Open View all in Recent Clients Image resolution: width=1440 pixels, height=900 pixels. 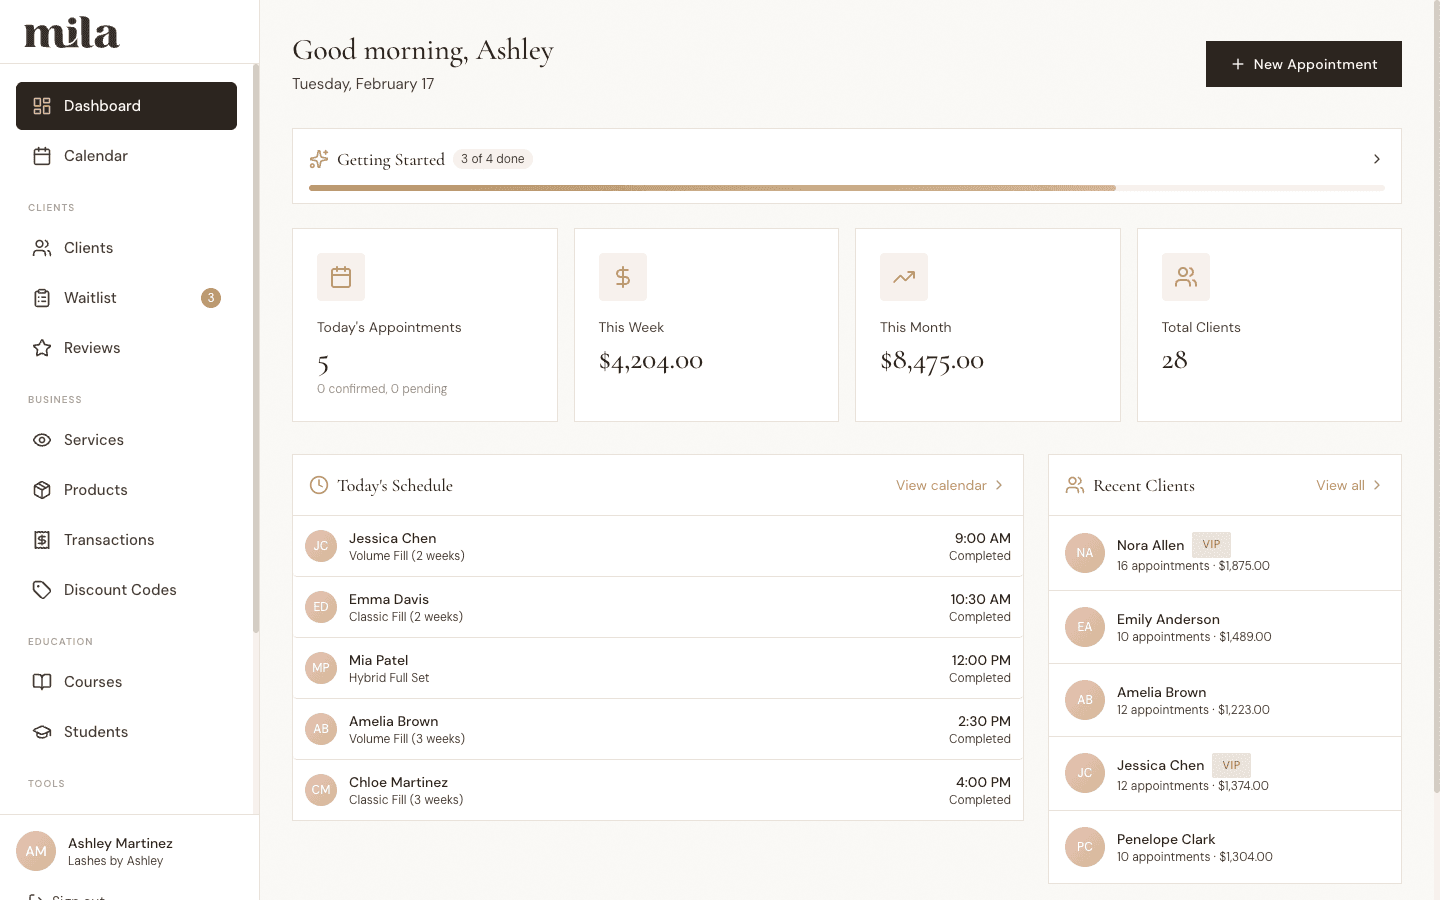[1347, 485]
